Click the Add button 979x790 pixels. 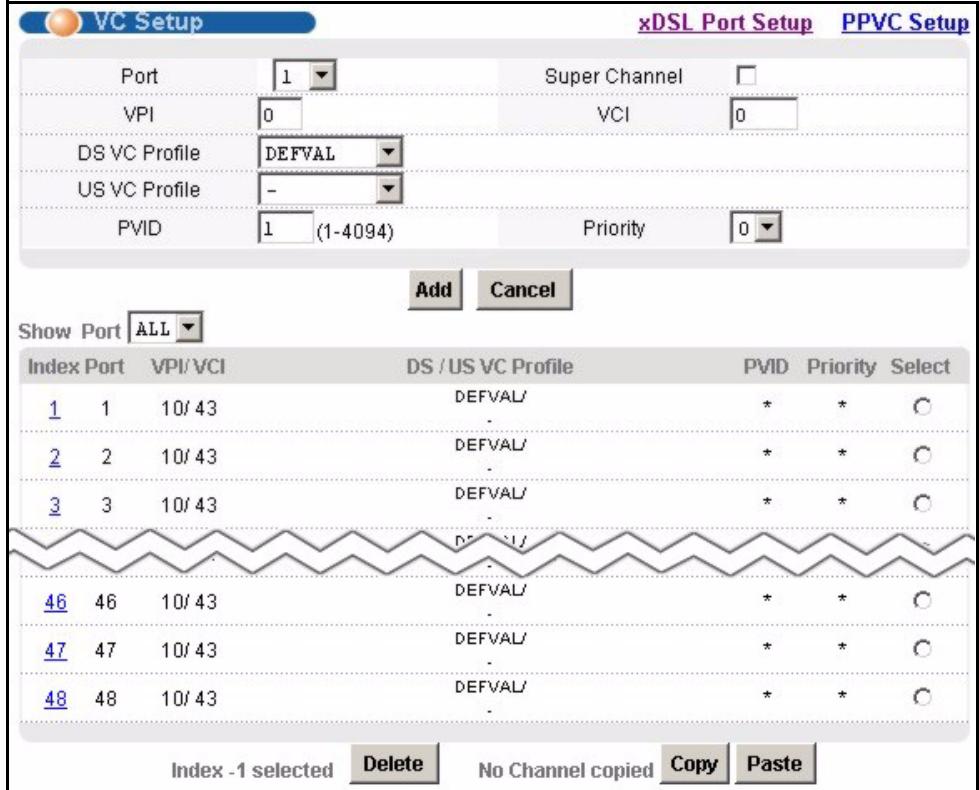(434, 290)
